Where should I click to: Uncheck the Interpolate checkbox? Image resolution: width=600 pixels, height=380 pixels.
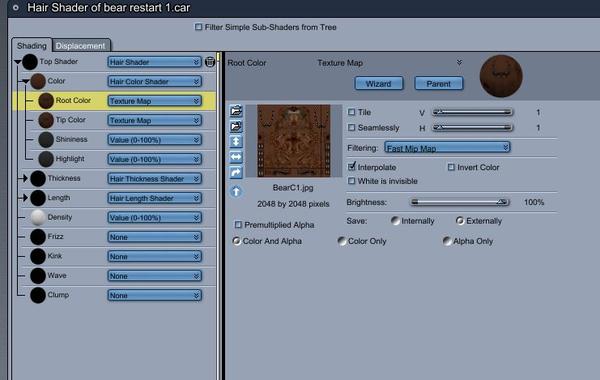pyautogui.click(x=351, y=167)
